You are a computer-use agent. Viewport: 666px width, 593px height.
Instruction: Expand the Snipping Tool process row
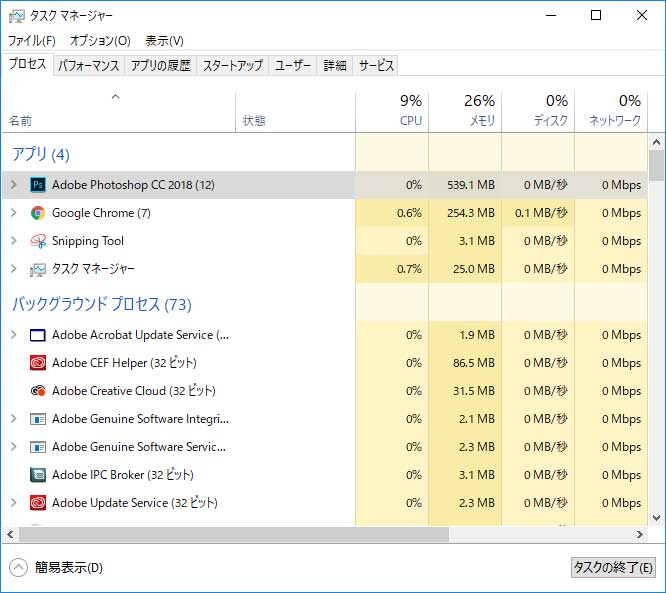click(x=14, y=241)
